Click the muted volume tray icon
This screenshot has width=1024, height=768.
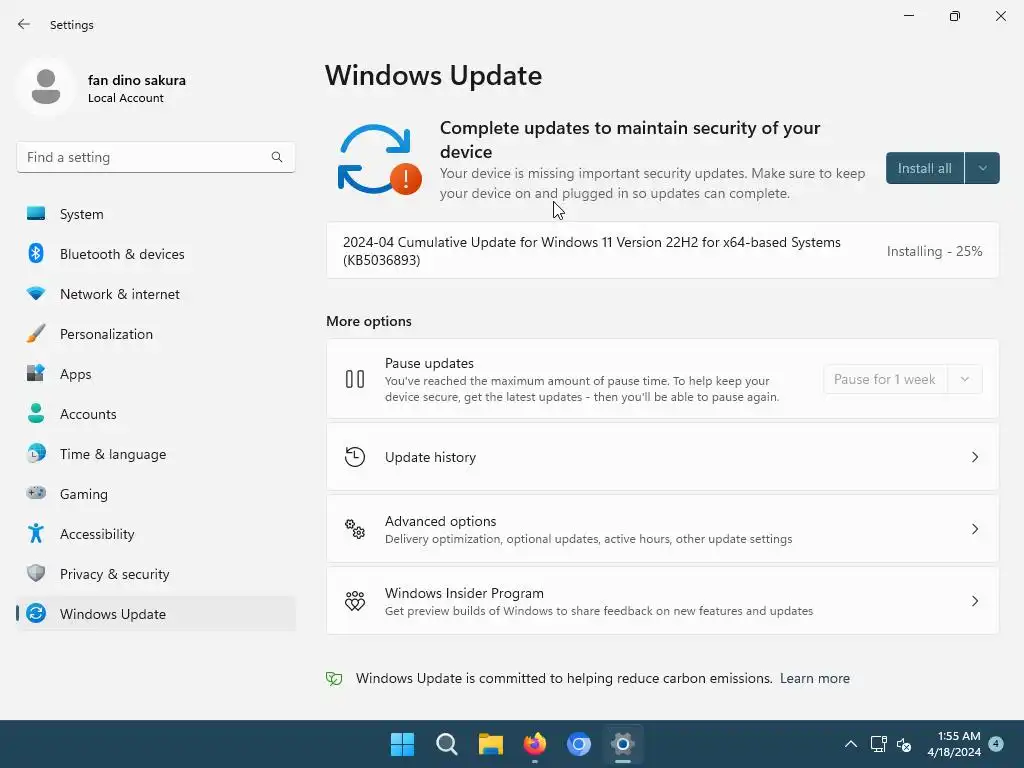point(904,744)
